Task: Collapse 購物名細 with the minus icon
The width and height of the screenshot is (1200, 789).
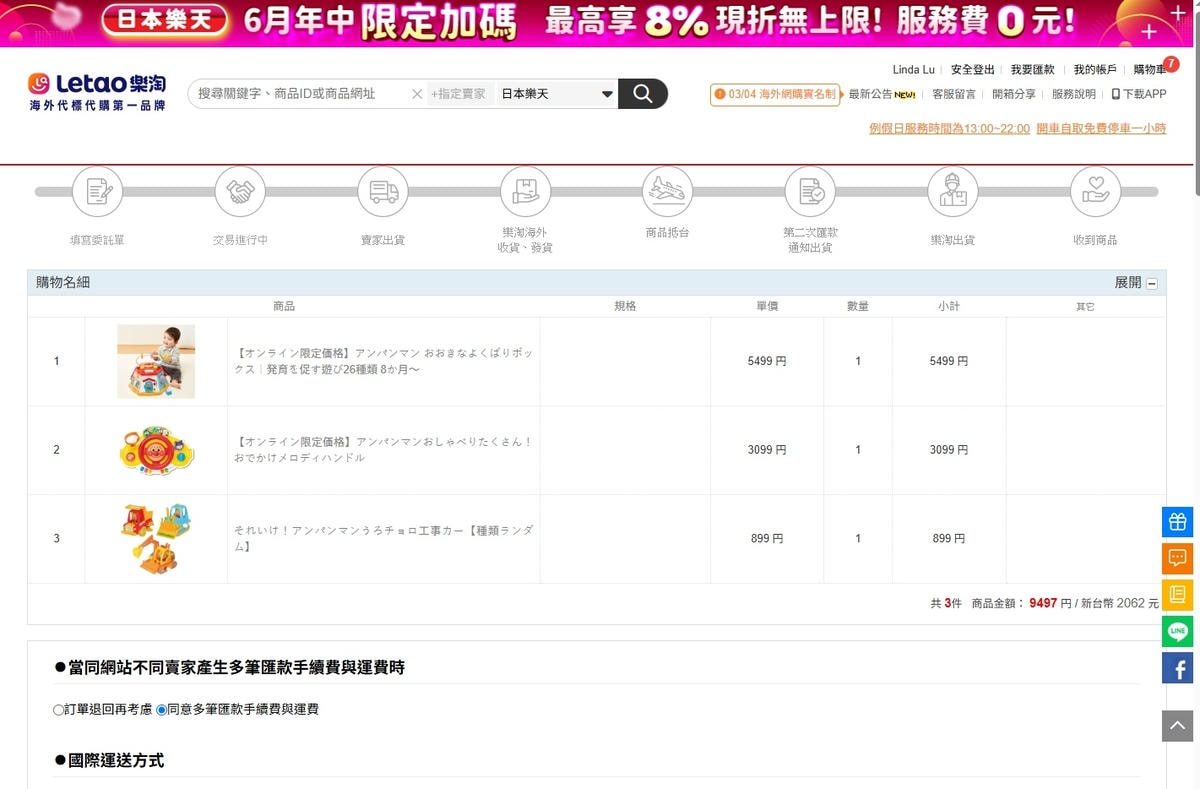Action: (x=1151, y=284)
